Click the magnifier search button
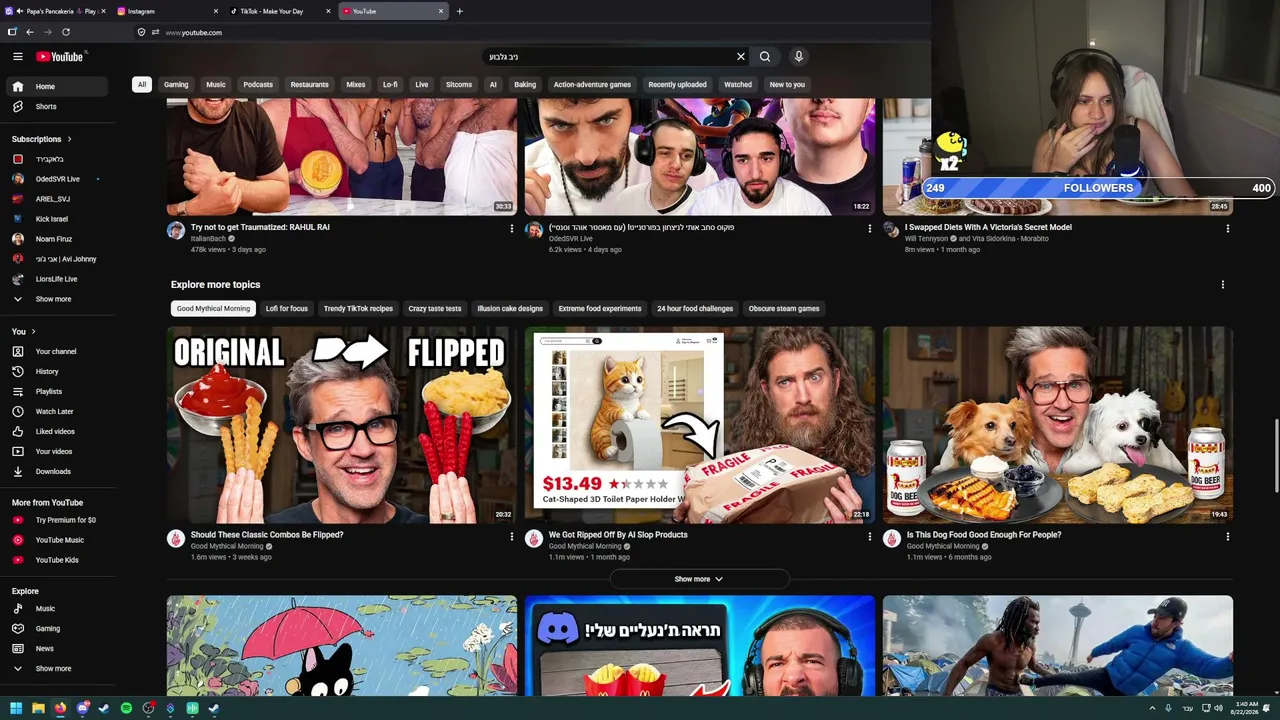 click(765, 57)
